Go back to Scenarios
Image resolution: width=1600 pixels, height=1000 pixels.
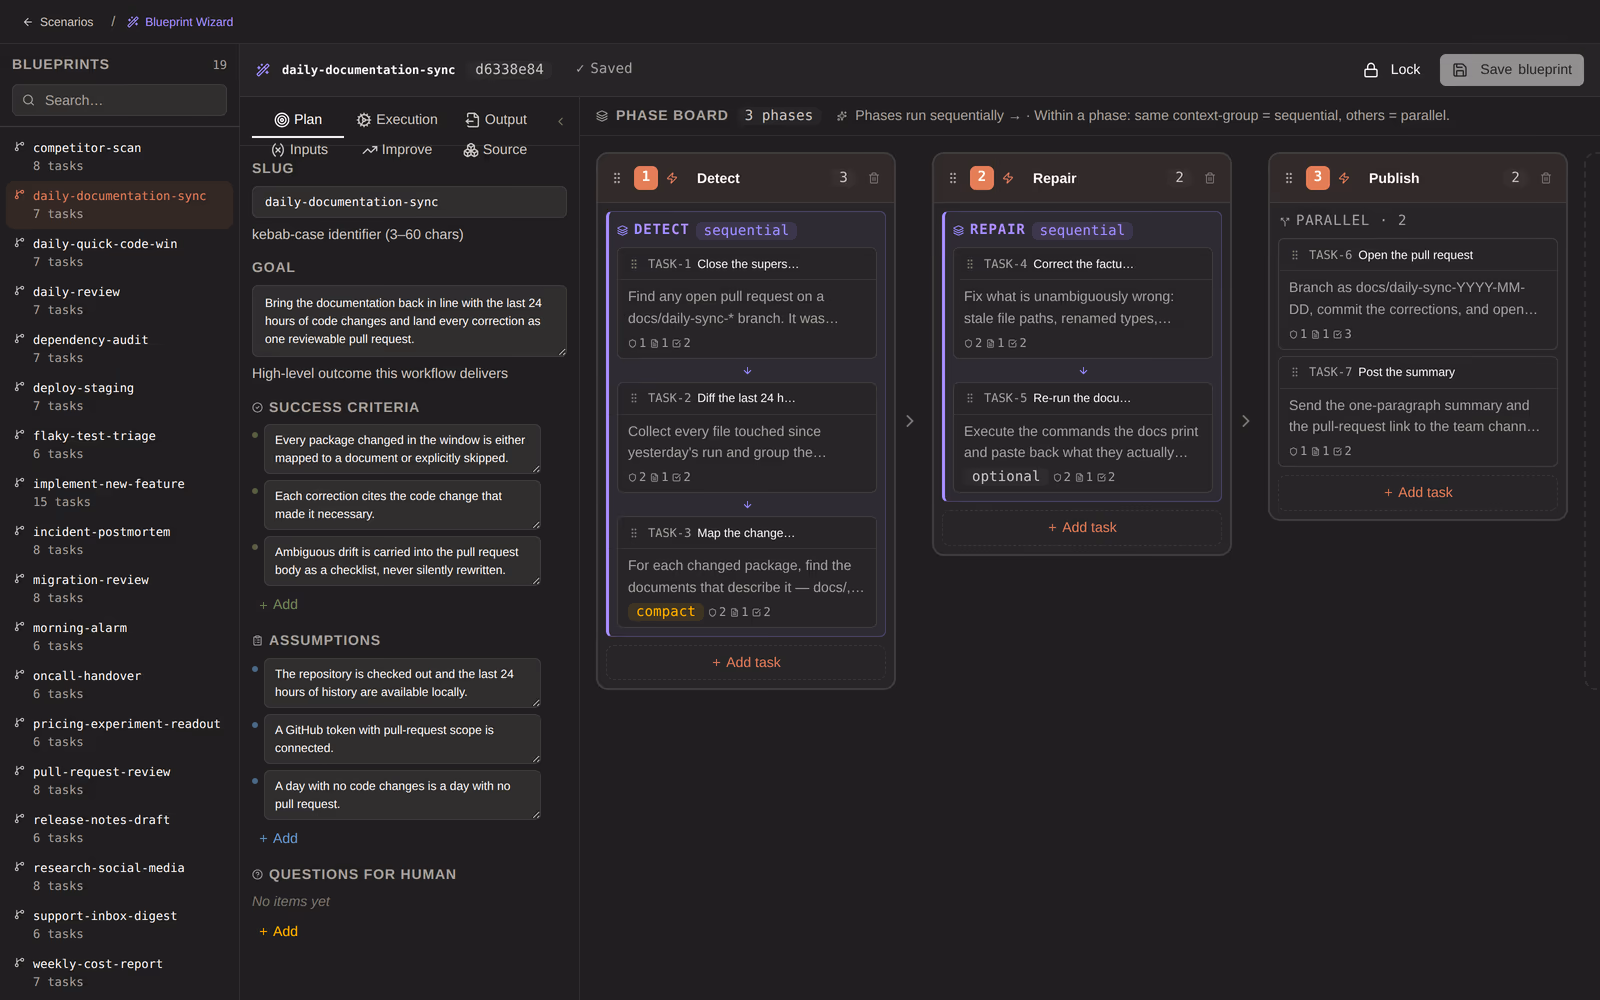coord(58,22)
